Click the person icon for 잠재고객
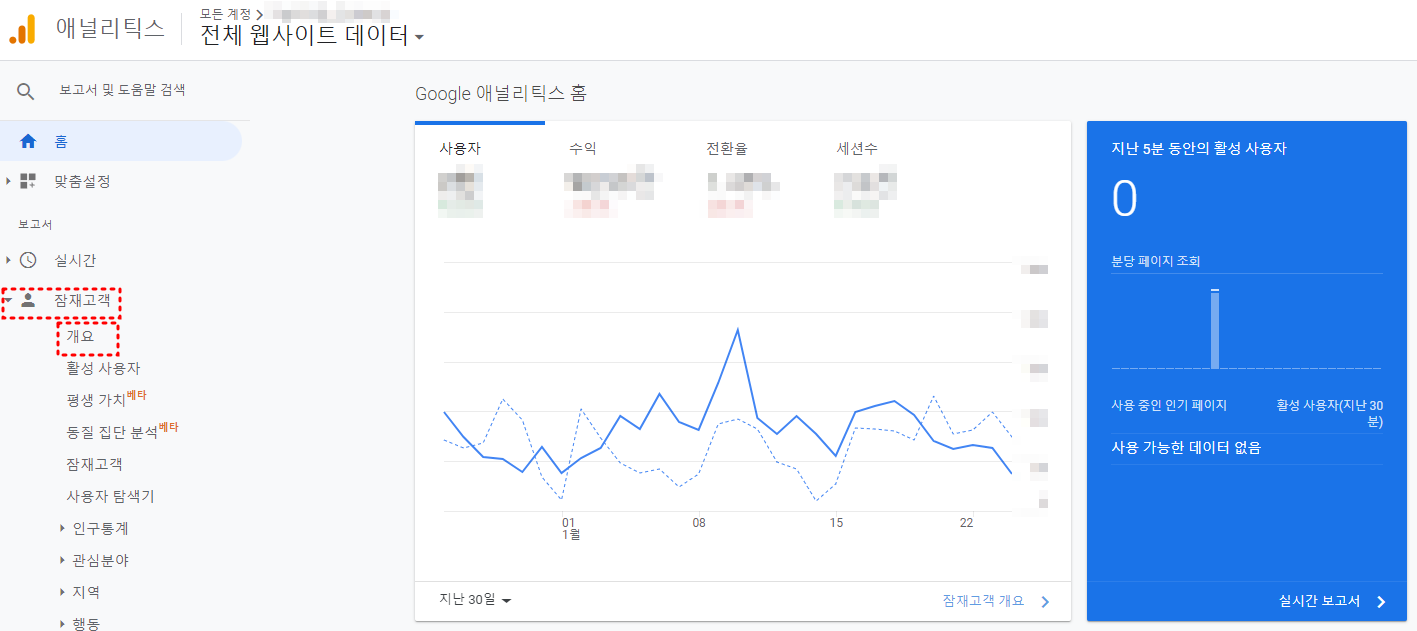 coord(28,300)
